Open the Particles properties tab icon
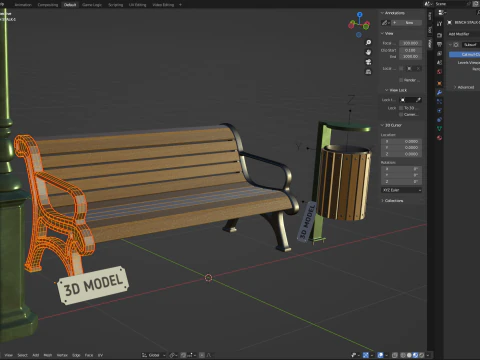Screen dimensions: 480x360 tap(439, 101)
